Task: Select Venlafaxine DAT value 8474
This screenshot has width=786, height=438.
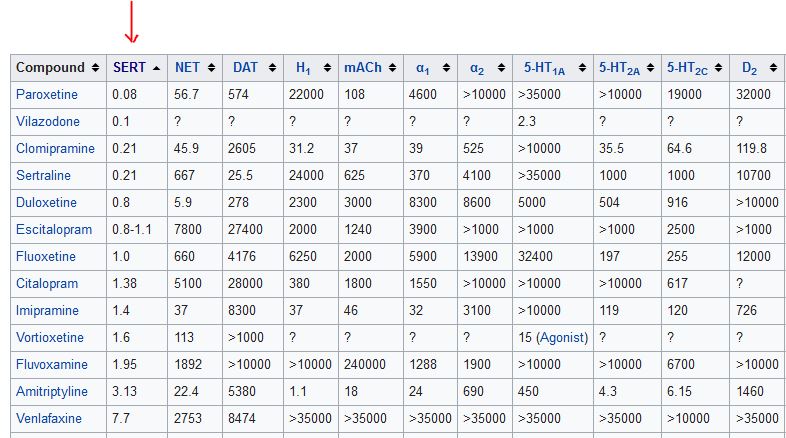Action: [x=242, y=419]
